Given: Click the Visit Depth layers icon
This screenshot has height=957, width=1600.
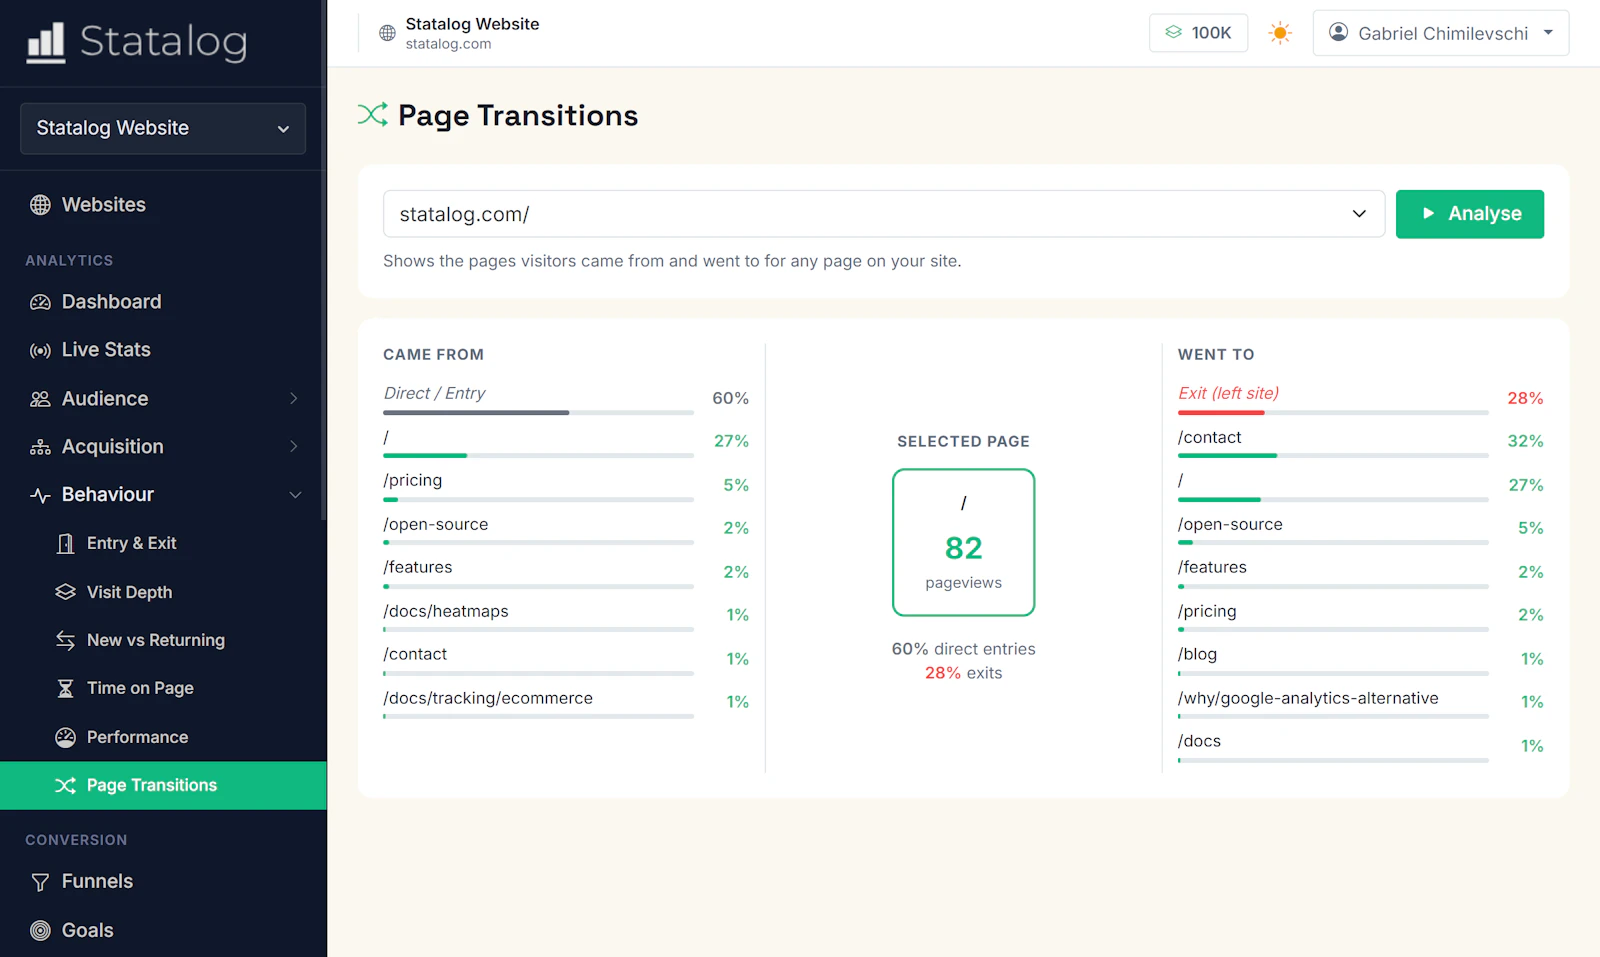Looking at the screenshot, I should pyautogui.click(x=65, y=592).
